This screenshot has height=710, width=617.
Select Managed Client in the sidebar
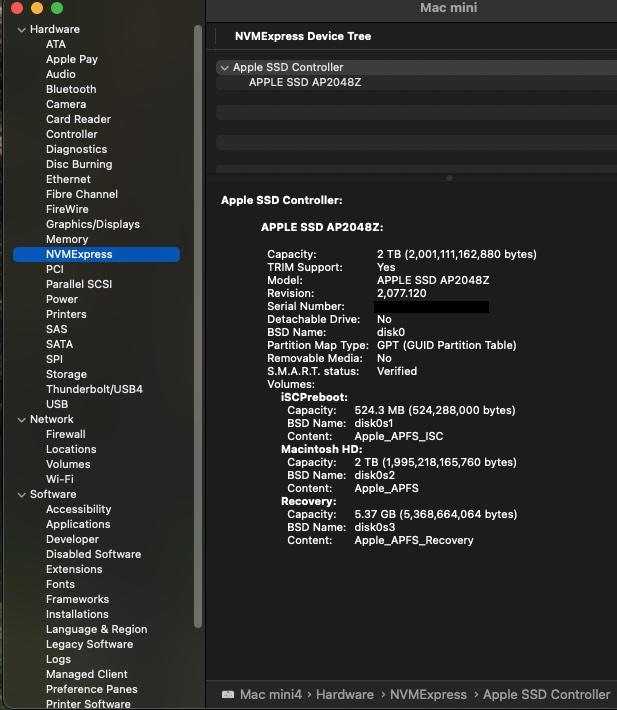click(86, 674)
